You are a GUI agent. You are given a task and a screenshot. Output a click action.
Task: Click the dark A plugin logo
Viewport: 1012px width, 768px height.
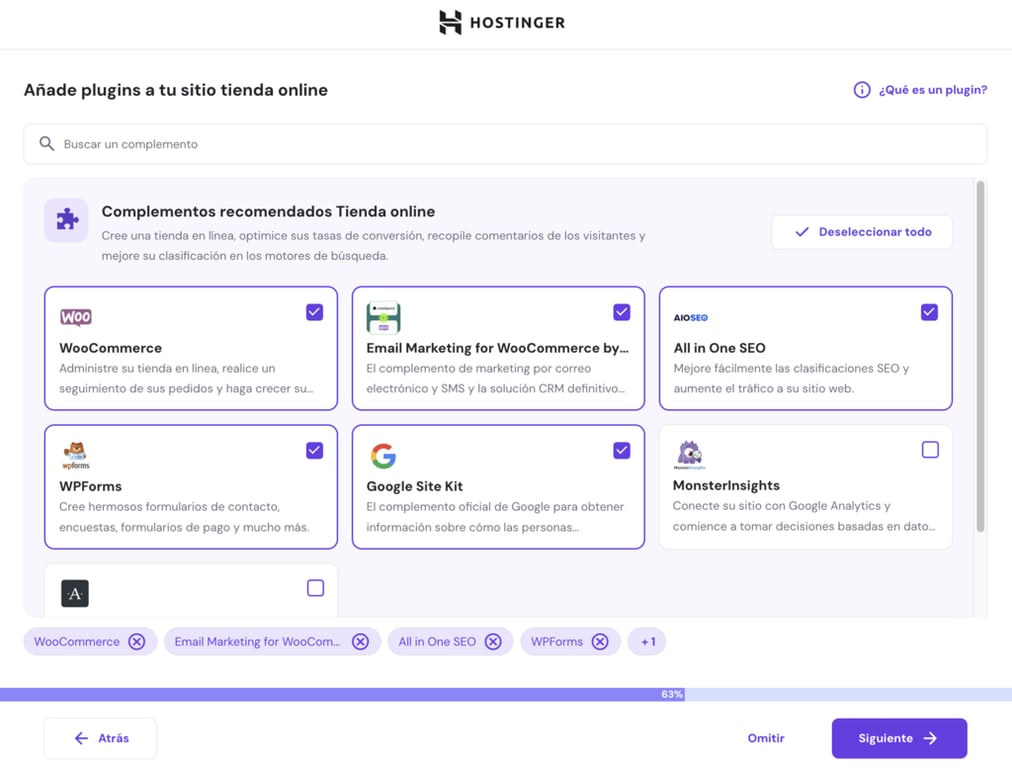click(x=75, y=593)
